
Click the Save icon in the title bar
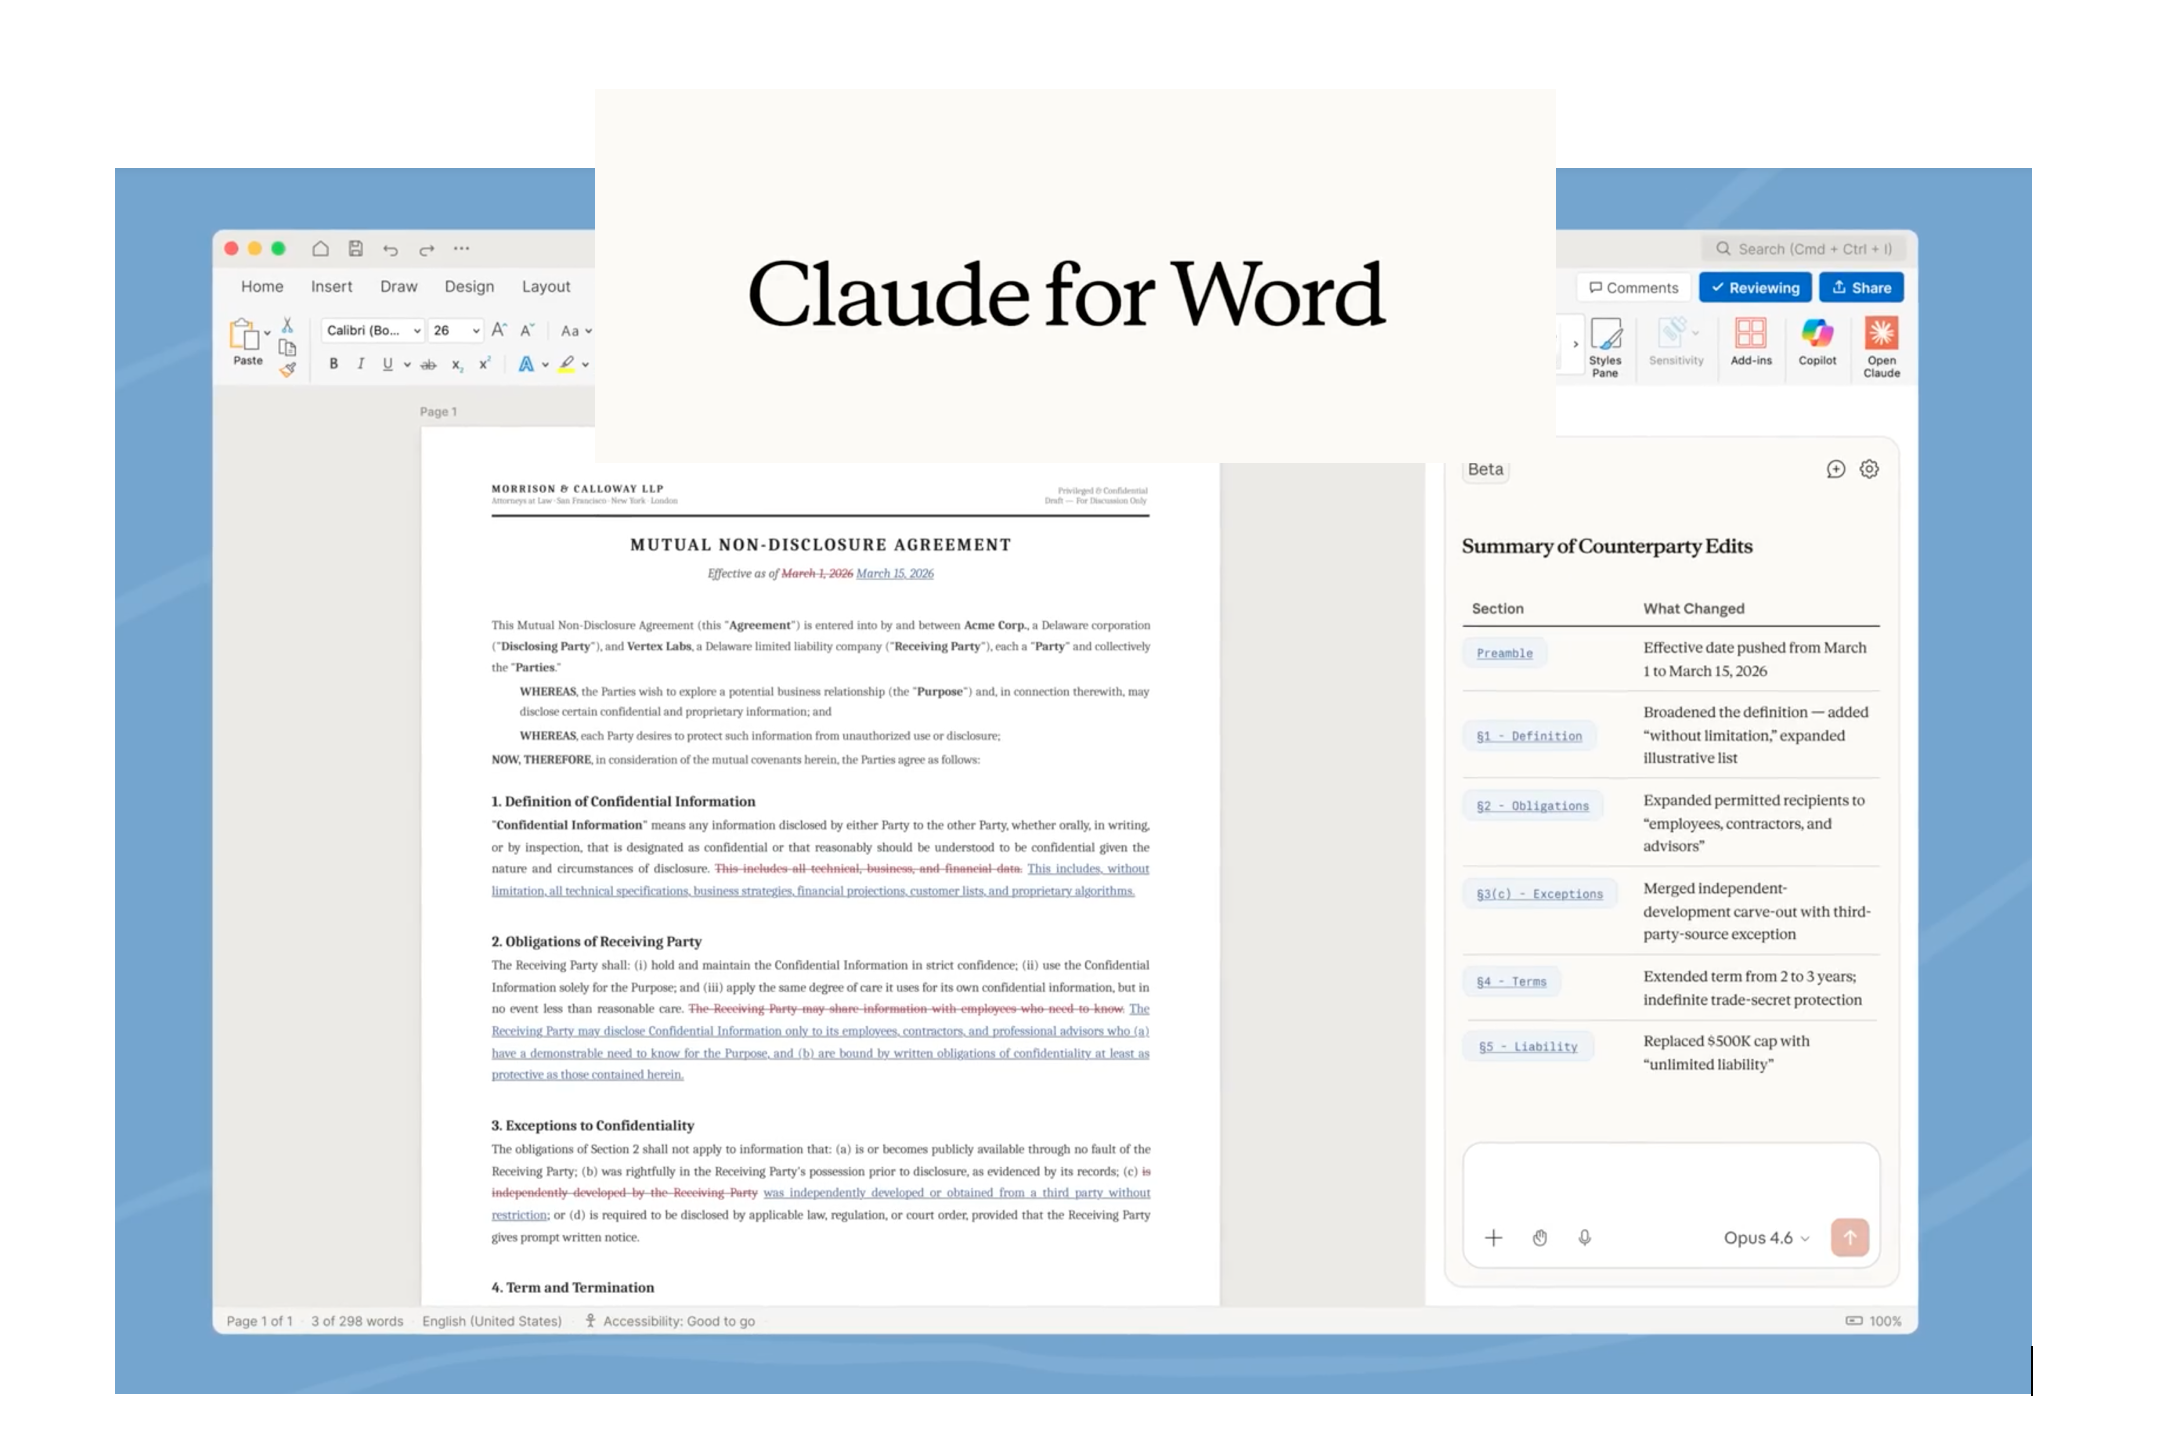pyautogui.click(x=355, y=248)
